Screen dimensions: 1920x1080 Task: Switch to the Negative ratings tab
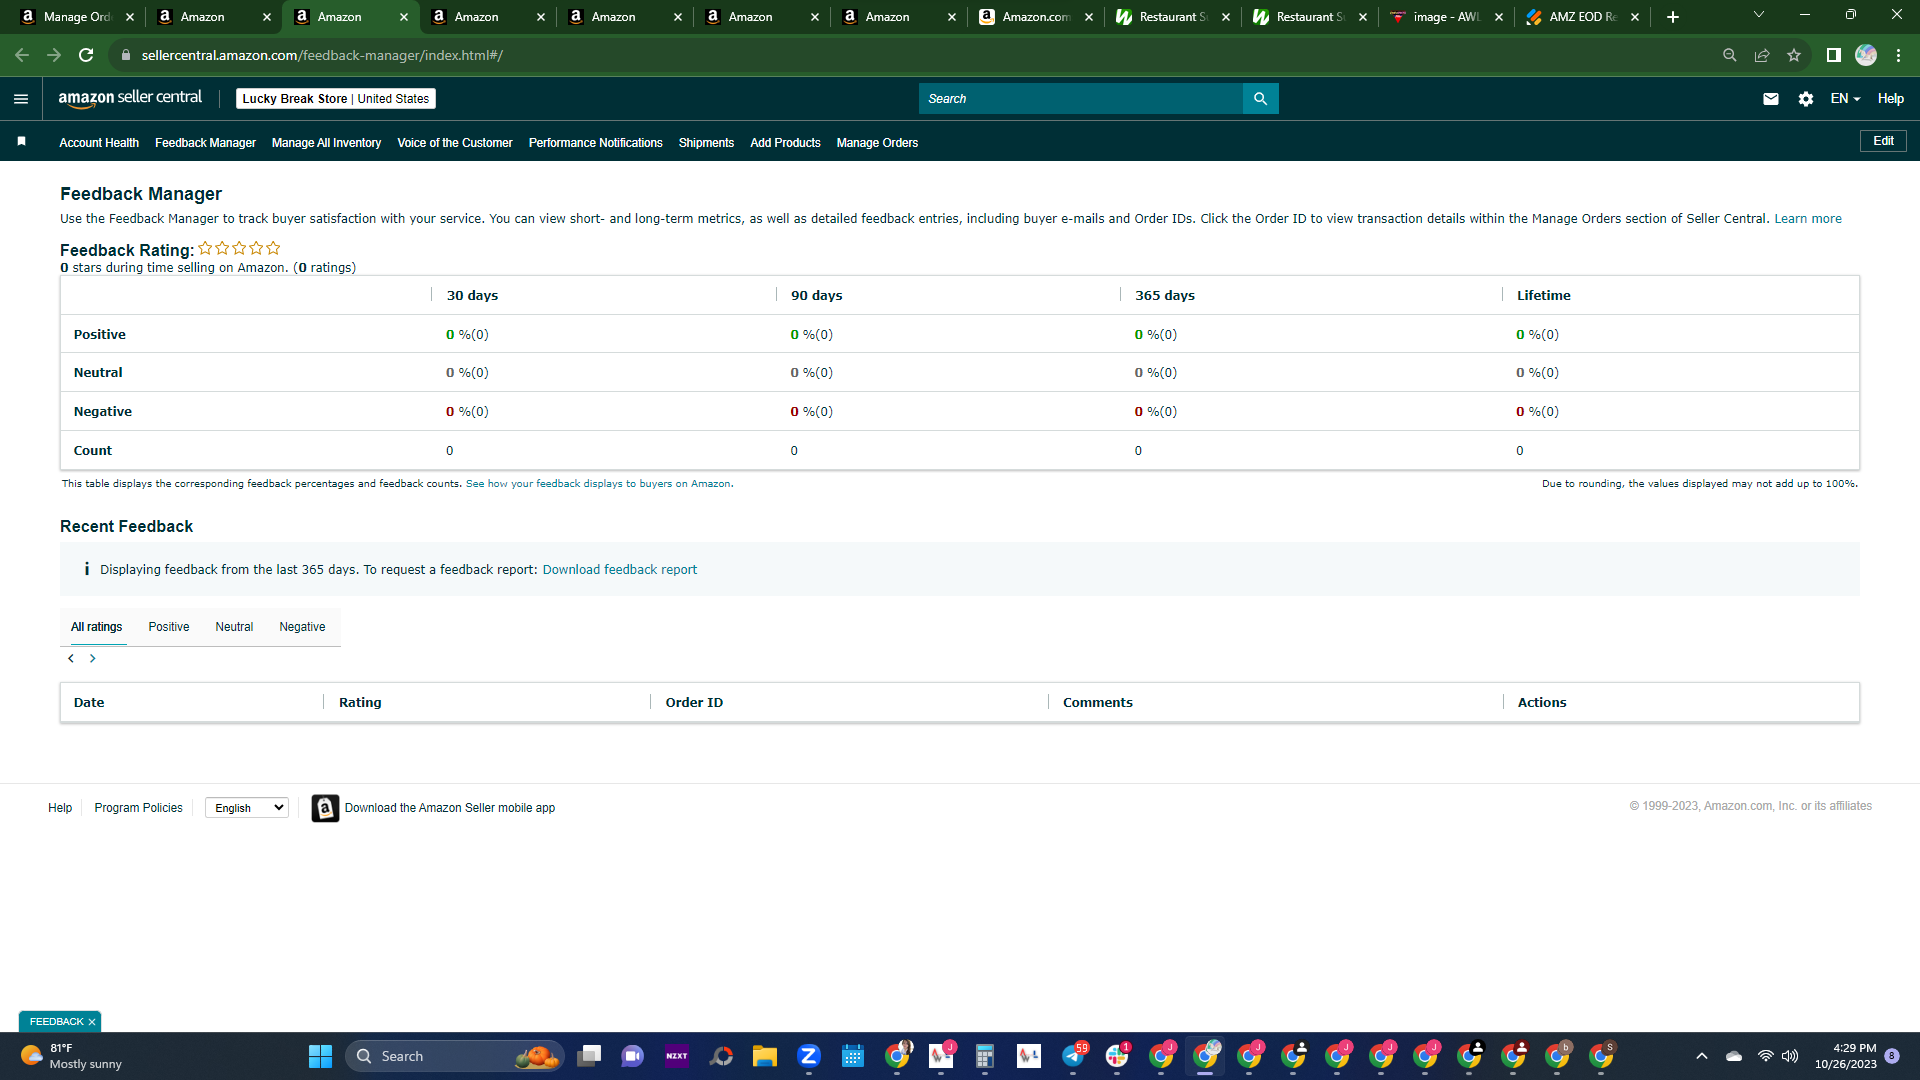point(302,627)
